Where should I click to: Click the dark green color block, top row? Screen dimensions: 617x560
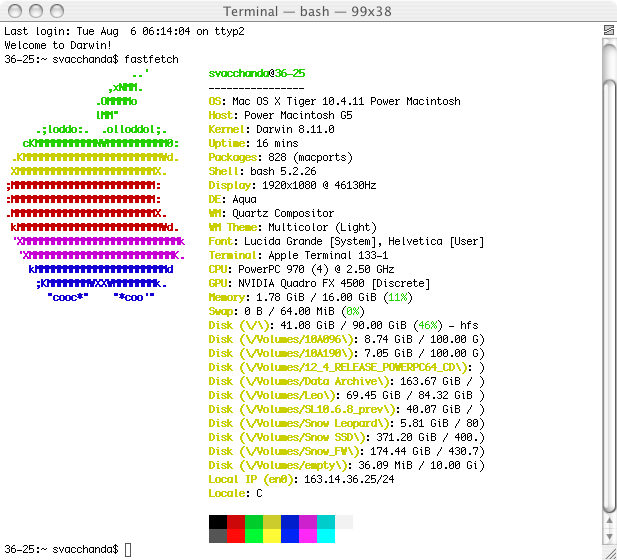click(254, 522)
